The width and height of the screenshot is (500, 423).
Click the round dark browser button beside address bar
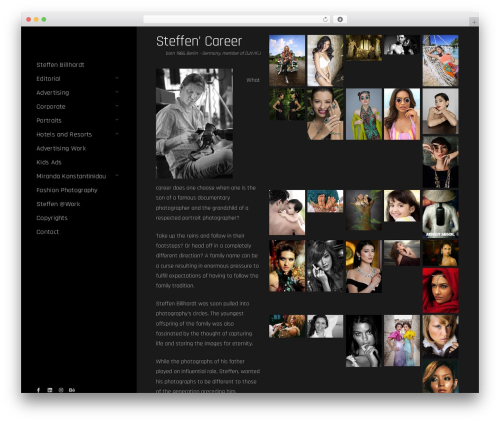[340, 19]
